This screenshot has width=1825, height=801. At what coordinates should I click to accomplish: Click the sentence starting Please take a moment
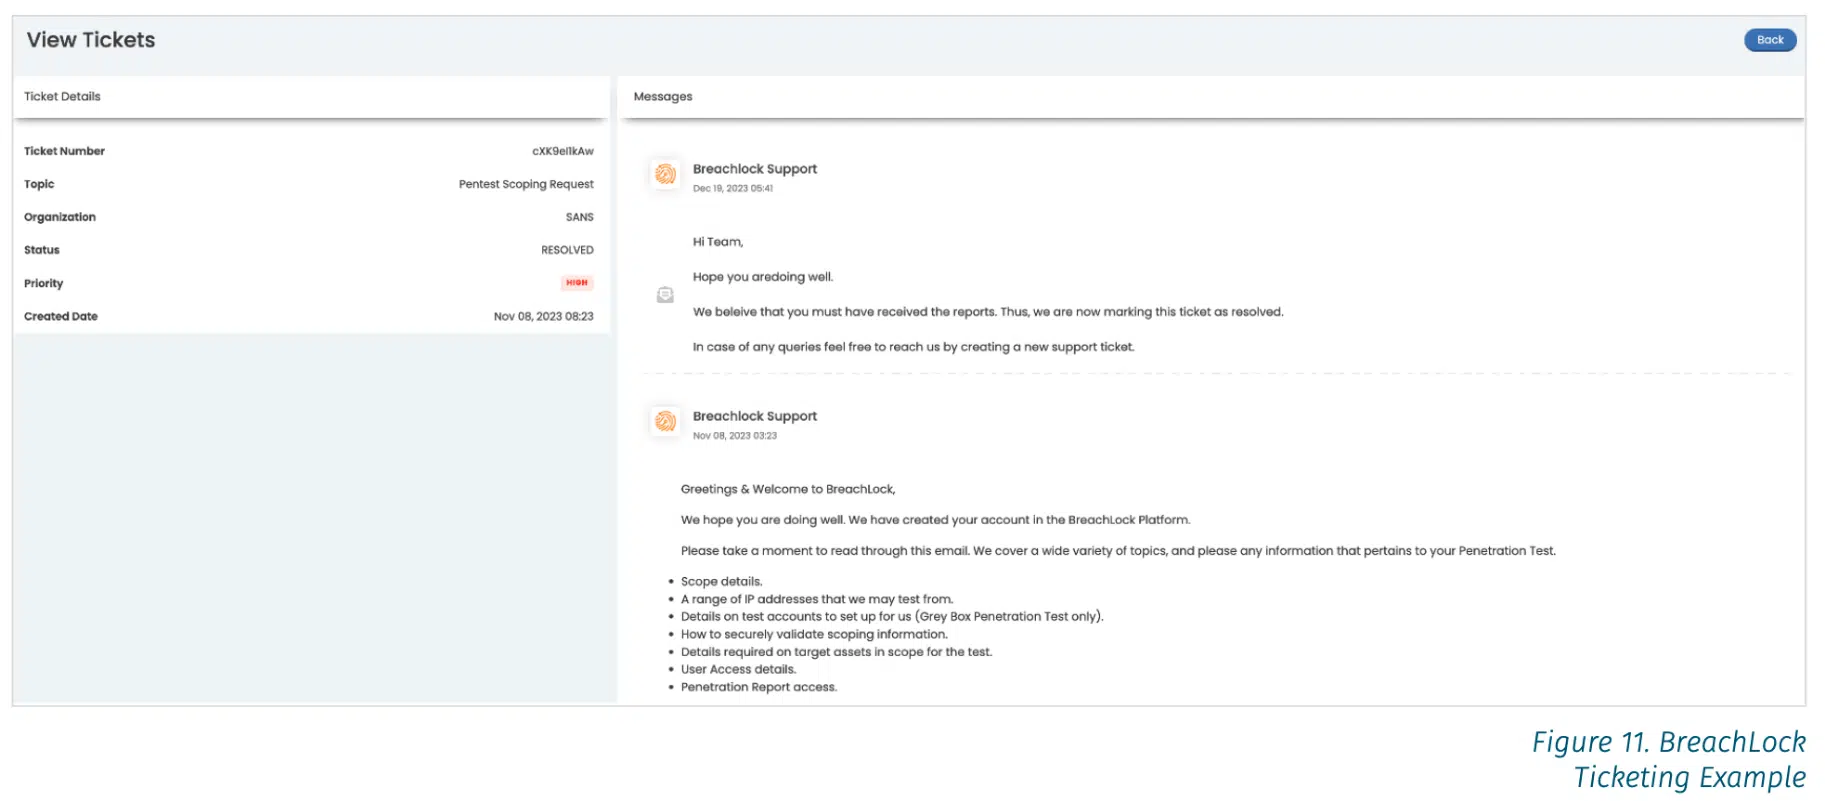[1118, 551]
